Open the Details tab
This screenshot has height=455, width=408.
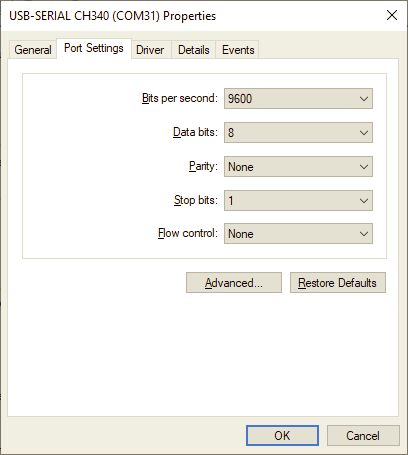pos(194,50)
